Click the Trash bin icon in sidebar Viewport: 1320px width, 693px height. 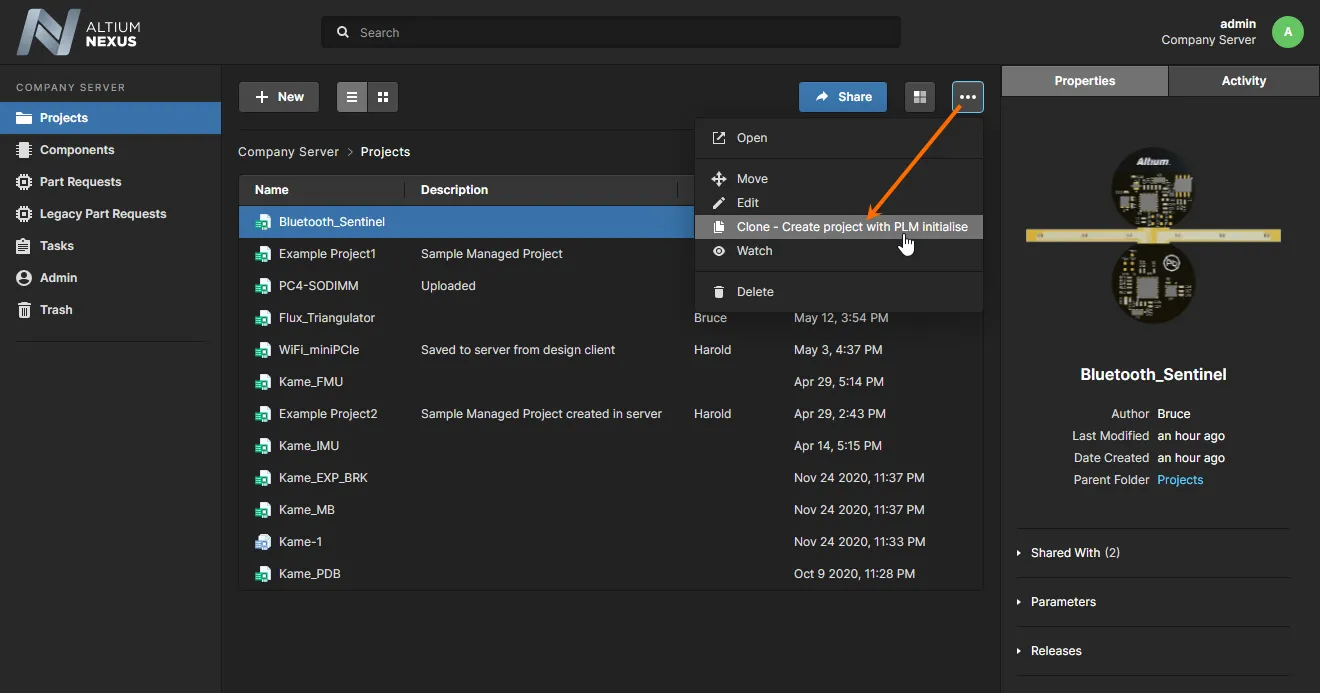pyautogui.click(x=24, y=310)
